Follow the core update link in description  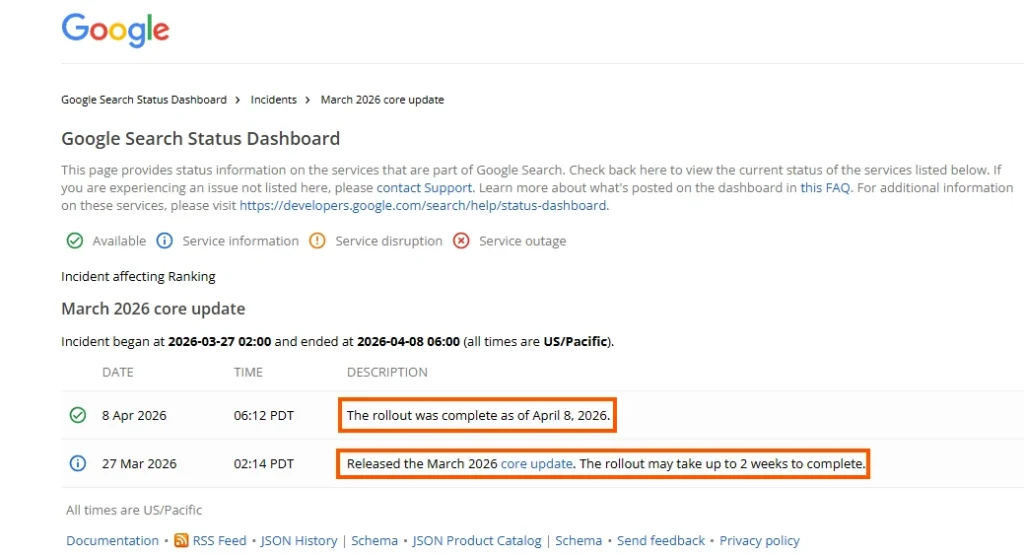tap(537, 464)
